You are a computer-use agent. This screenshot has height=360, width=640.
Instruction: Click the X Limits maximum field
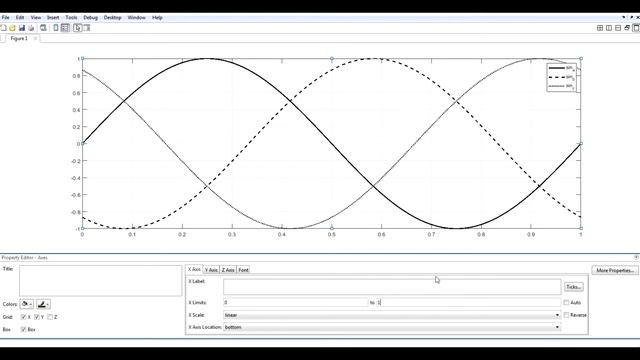coord(469,302)
